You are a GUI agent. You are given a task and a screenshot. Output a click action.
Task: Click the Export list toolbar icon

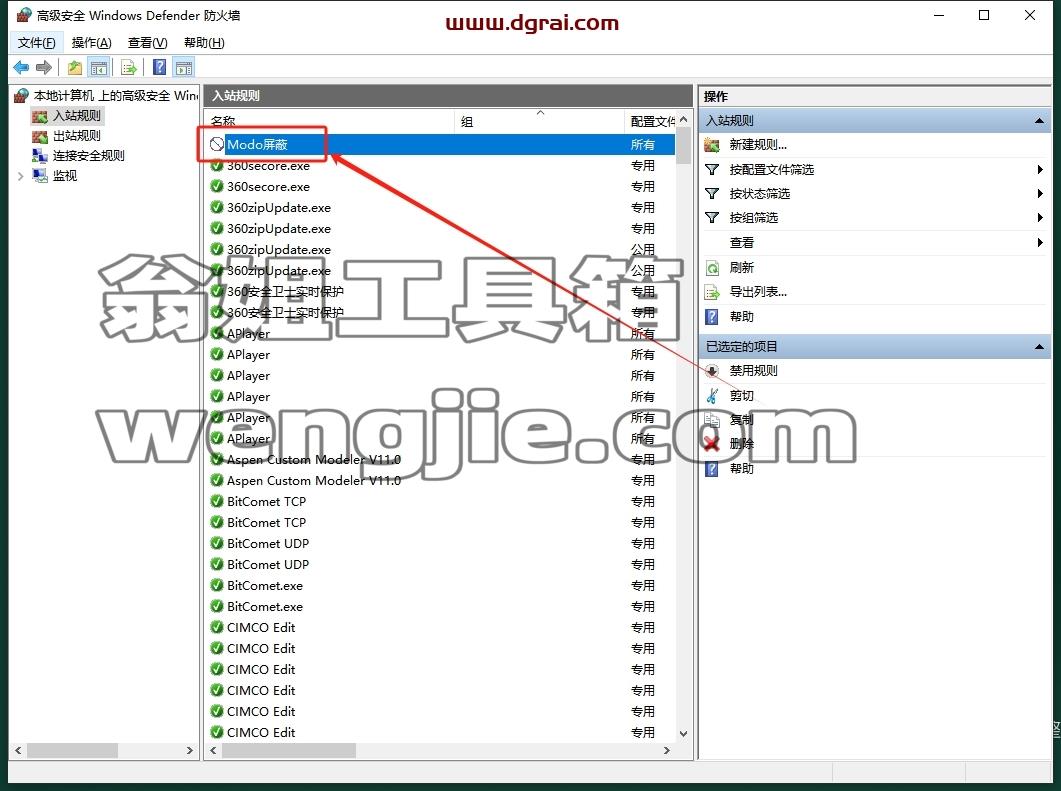coord(129,68)
